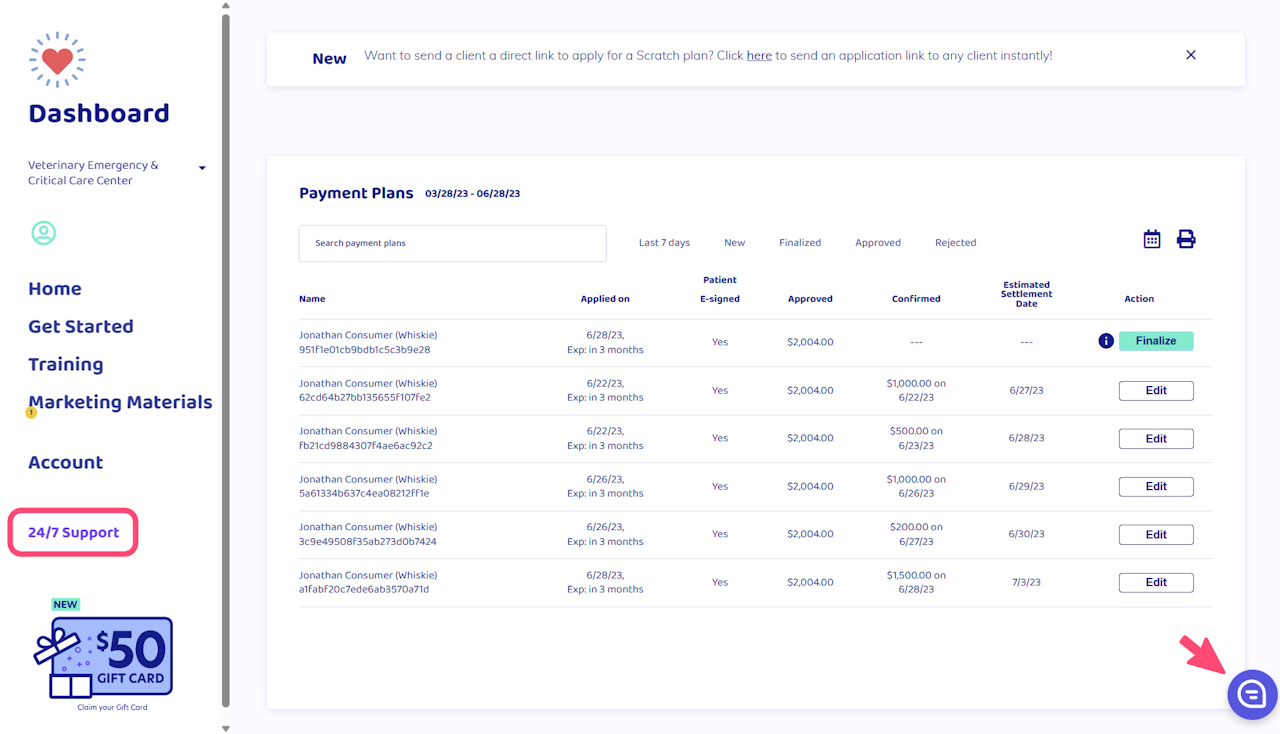Show Rejected payment plans

point(955,243)
